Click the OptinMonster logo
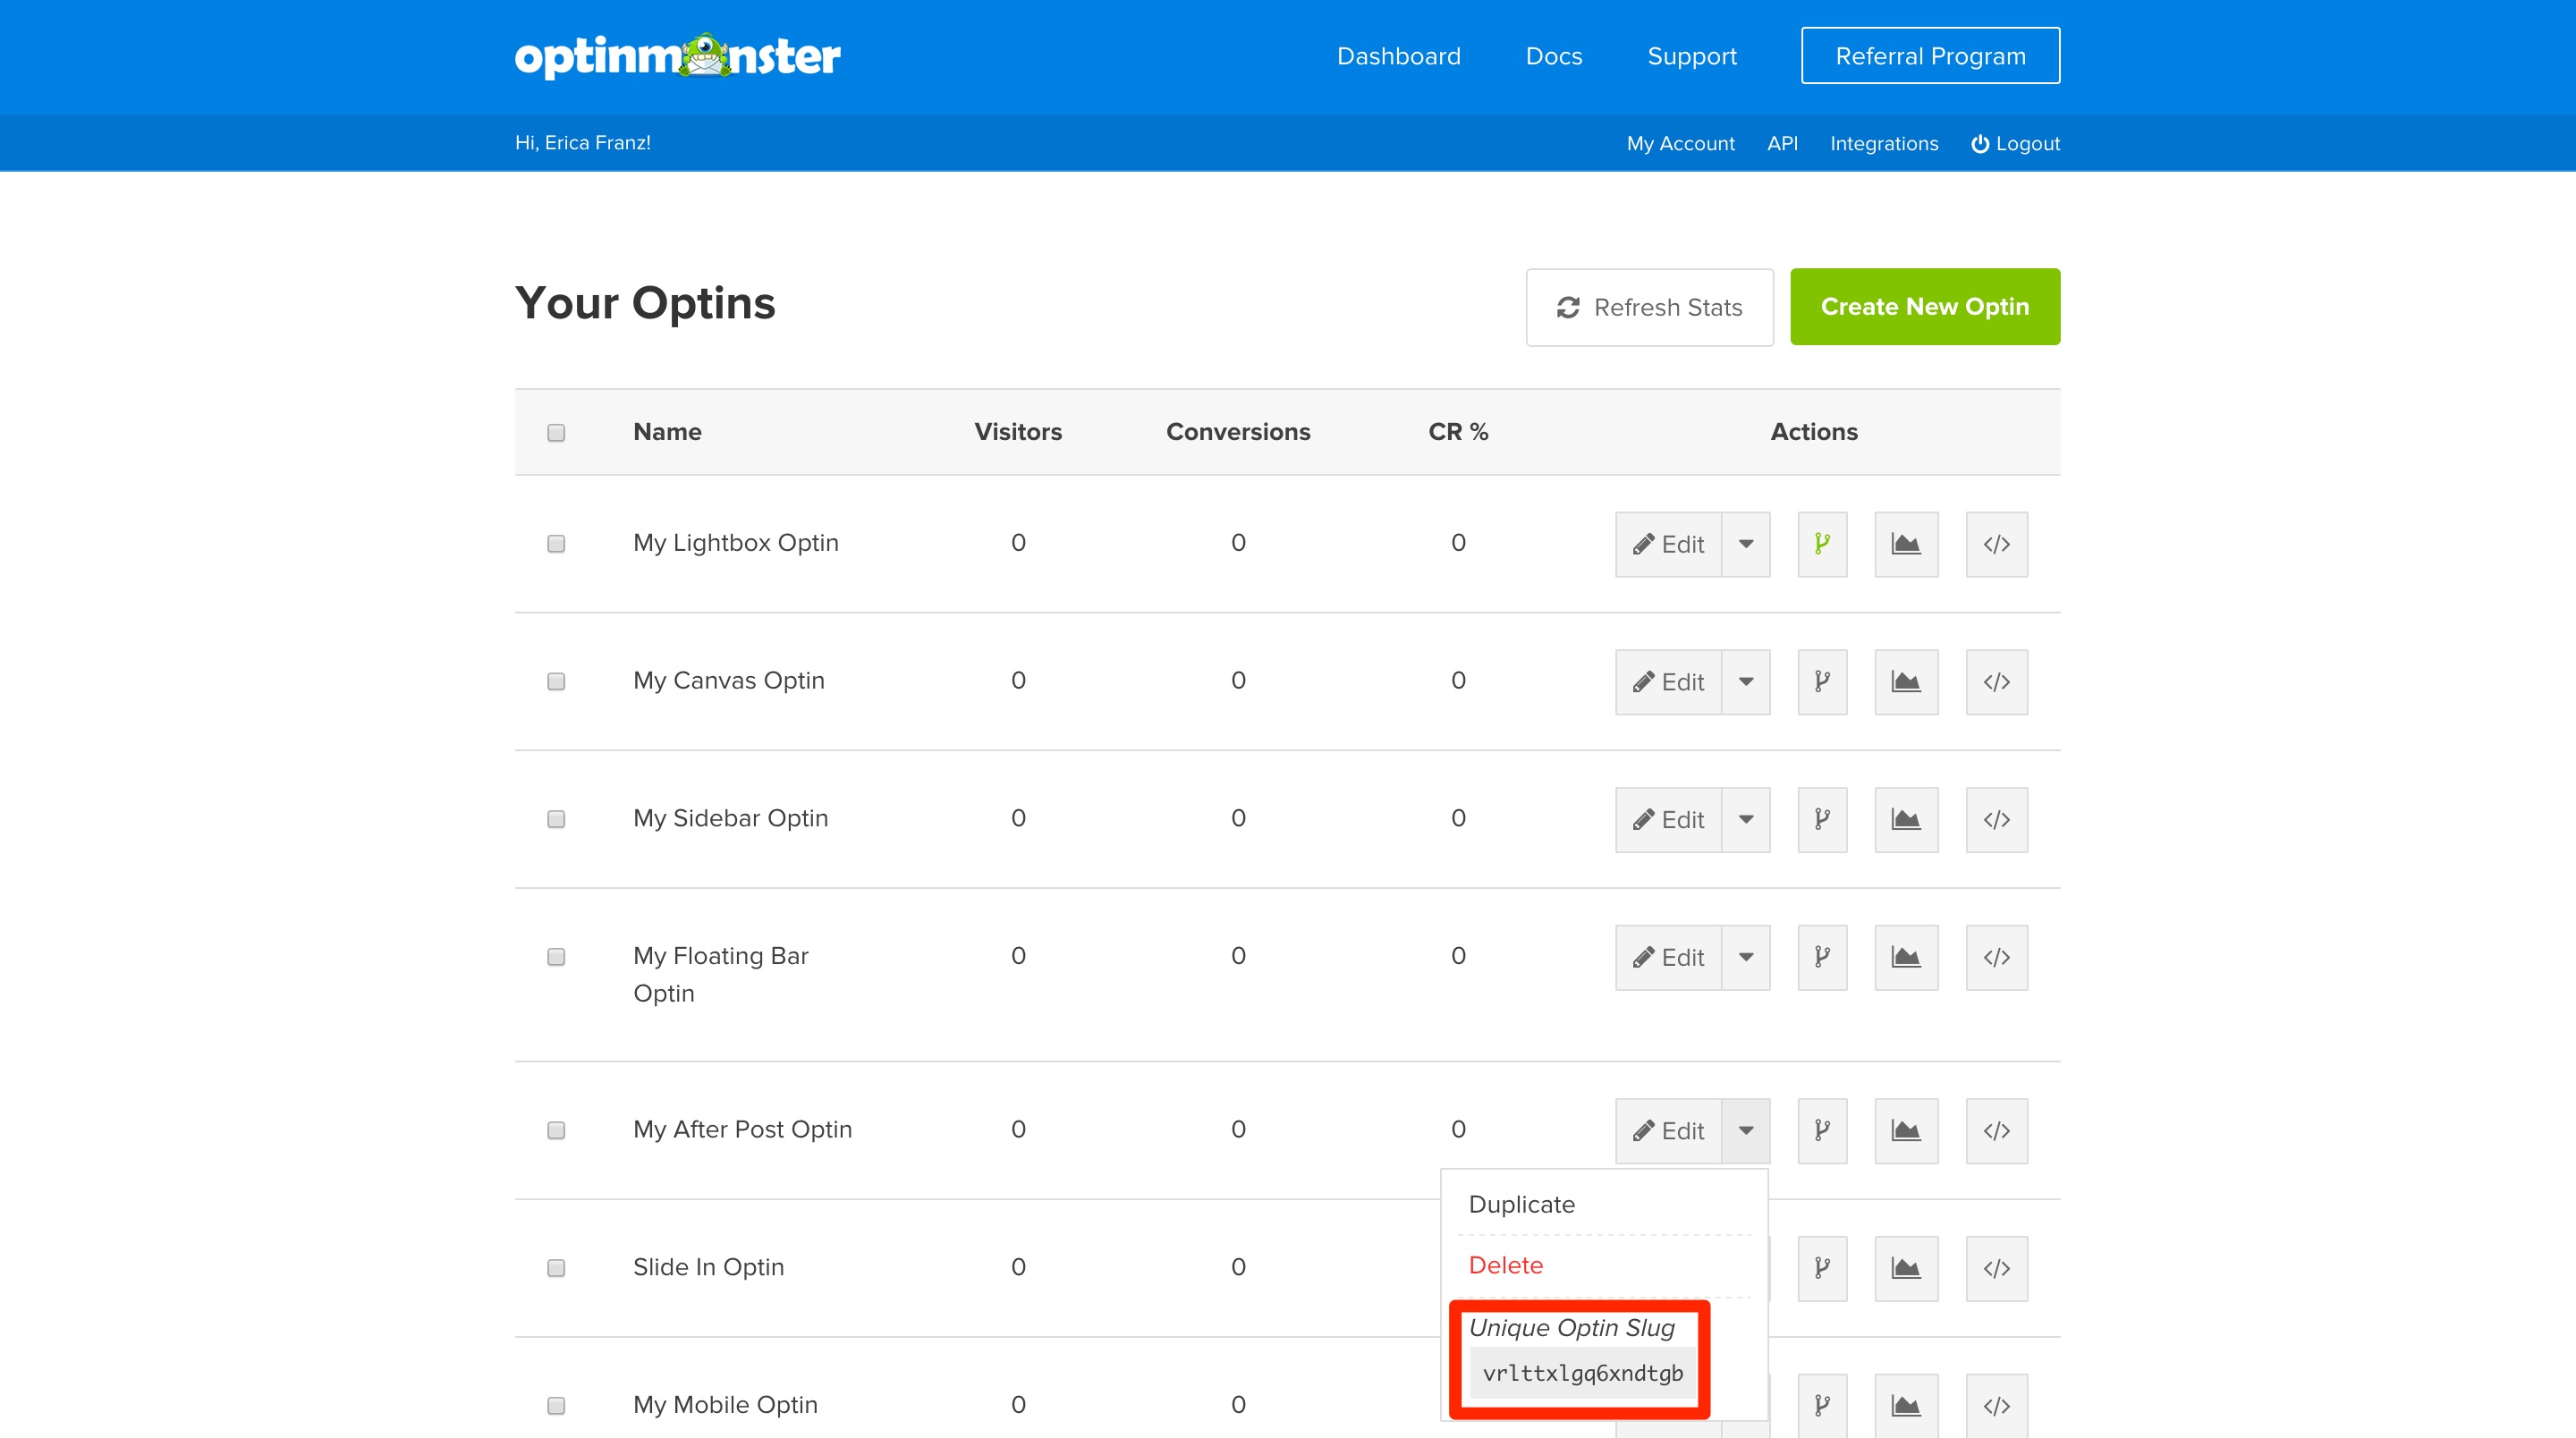Image resolution: width=2576 pixels, height=1438 pixels. click(677, 56)
